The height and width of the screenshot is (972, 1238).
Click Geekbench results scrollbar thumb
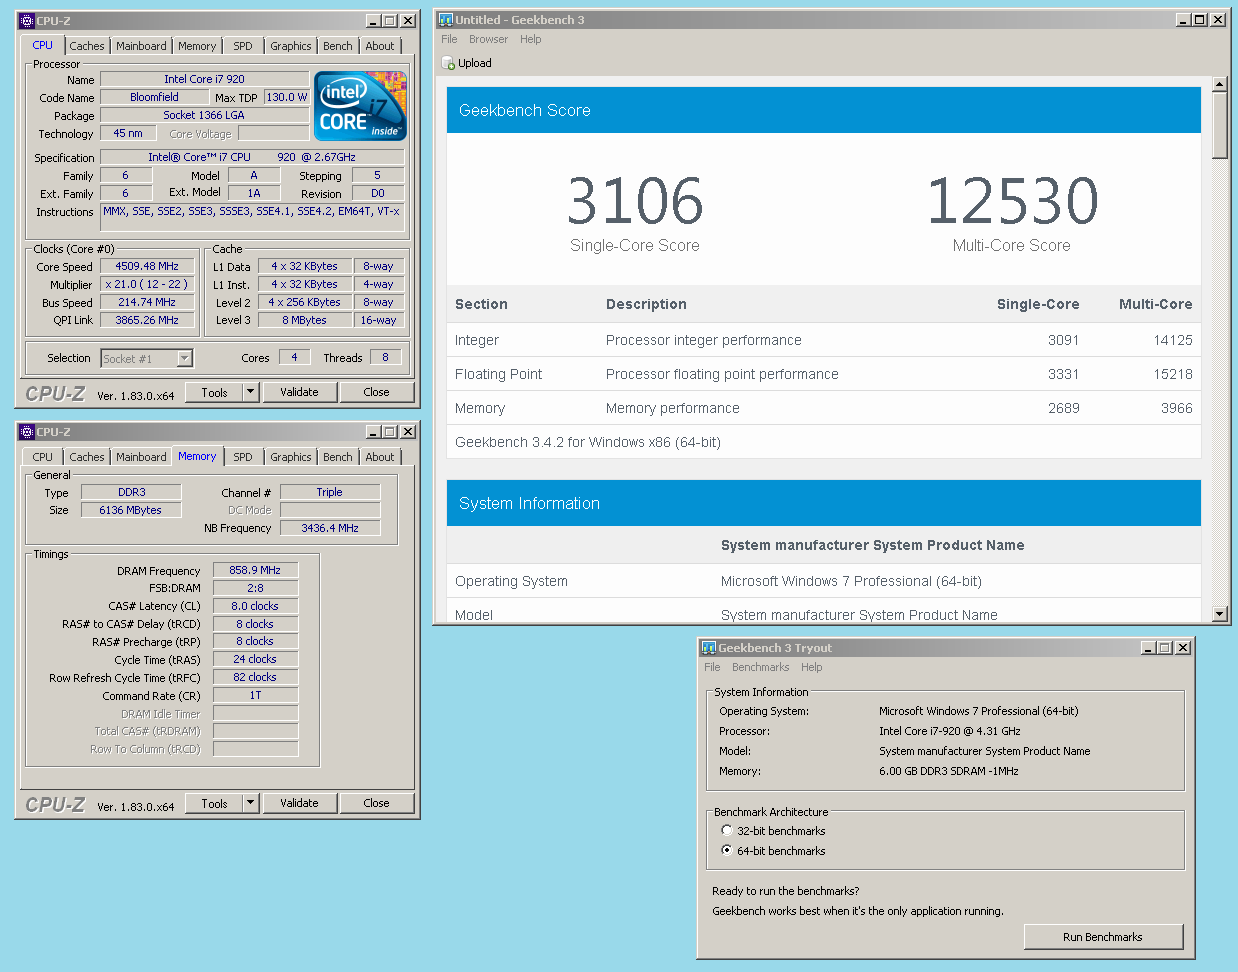[1219, 125]
